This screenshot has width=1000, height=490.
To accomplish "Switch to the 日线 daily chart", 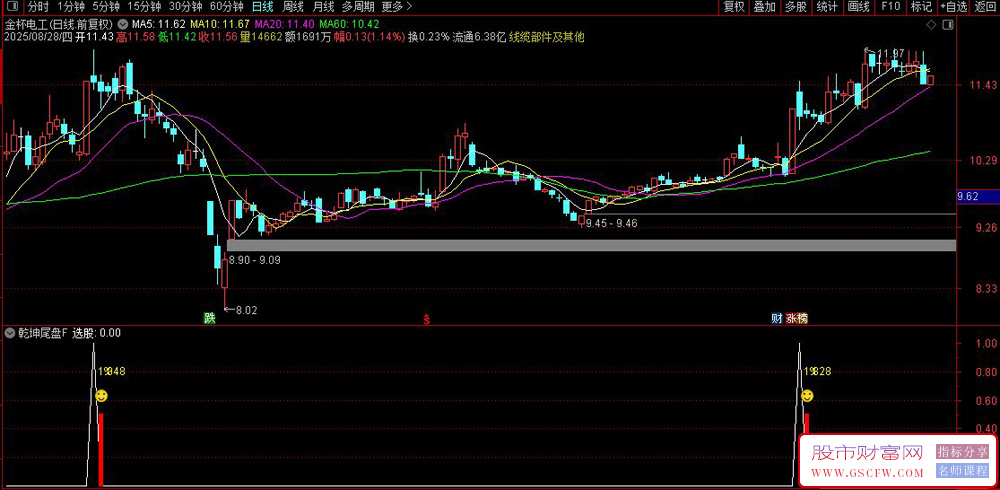I will coord(262,7).
